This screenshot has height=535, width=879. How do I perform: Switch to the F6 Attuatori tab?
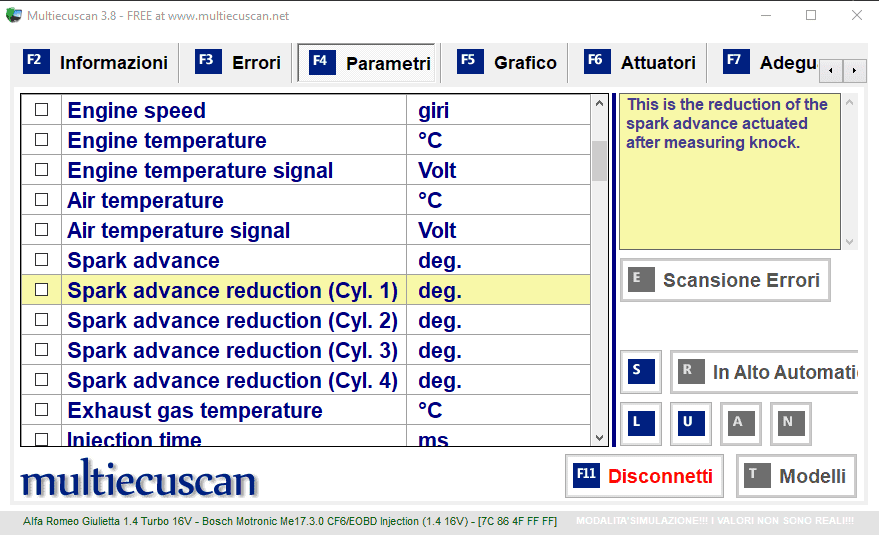[x=640, y=62]
